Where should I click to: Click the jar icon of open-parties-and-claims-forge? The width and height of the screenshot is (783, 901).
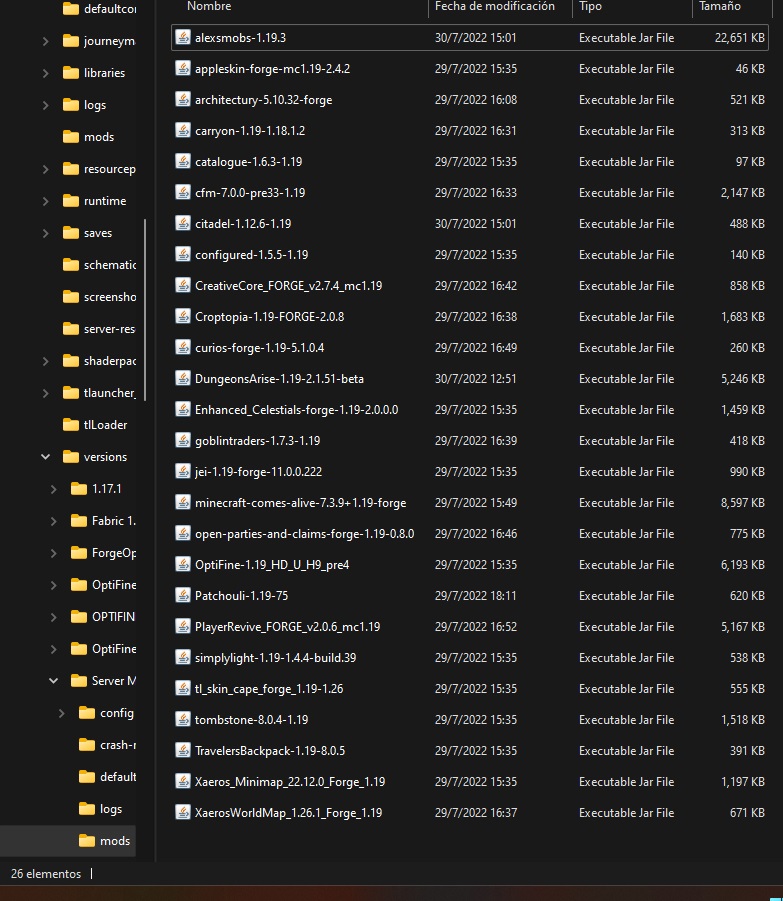pos(183,534)
